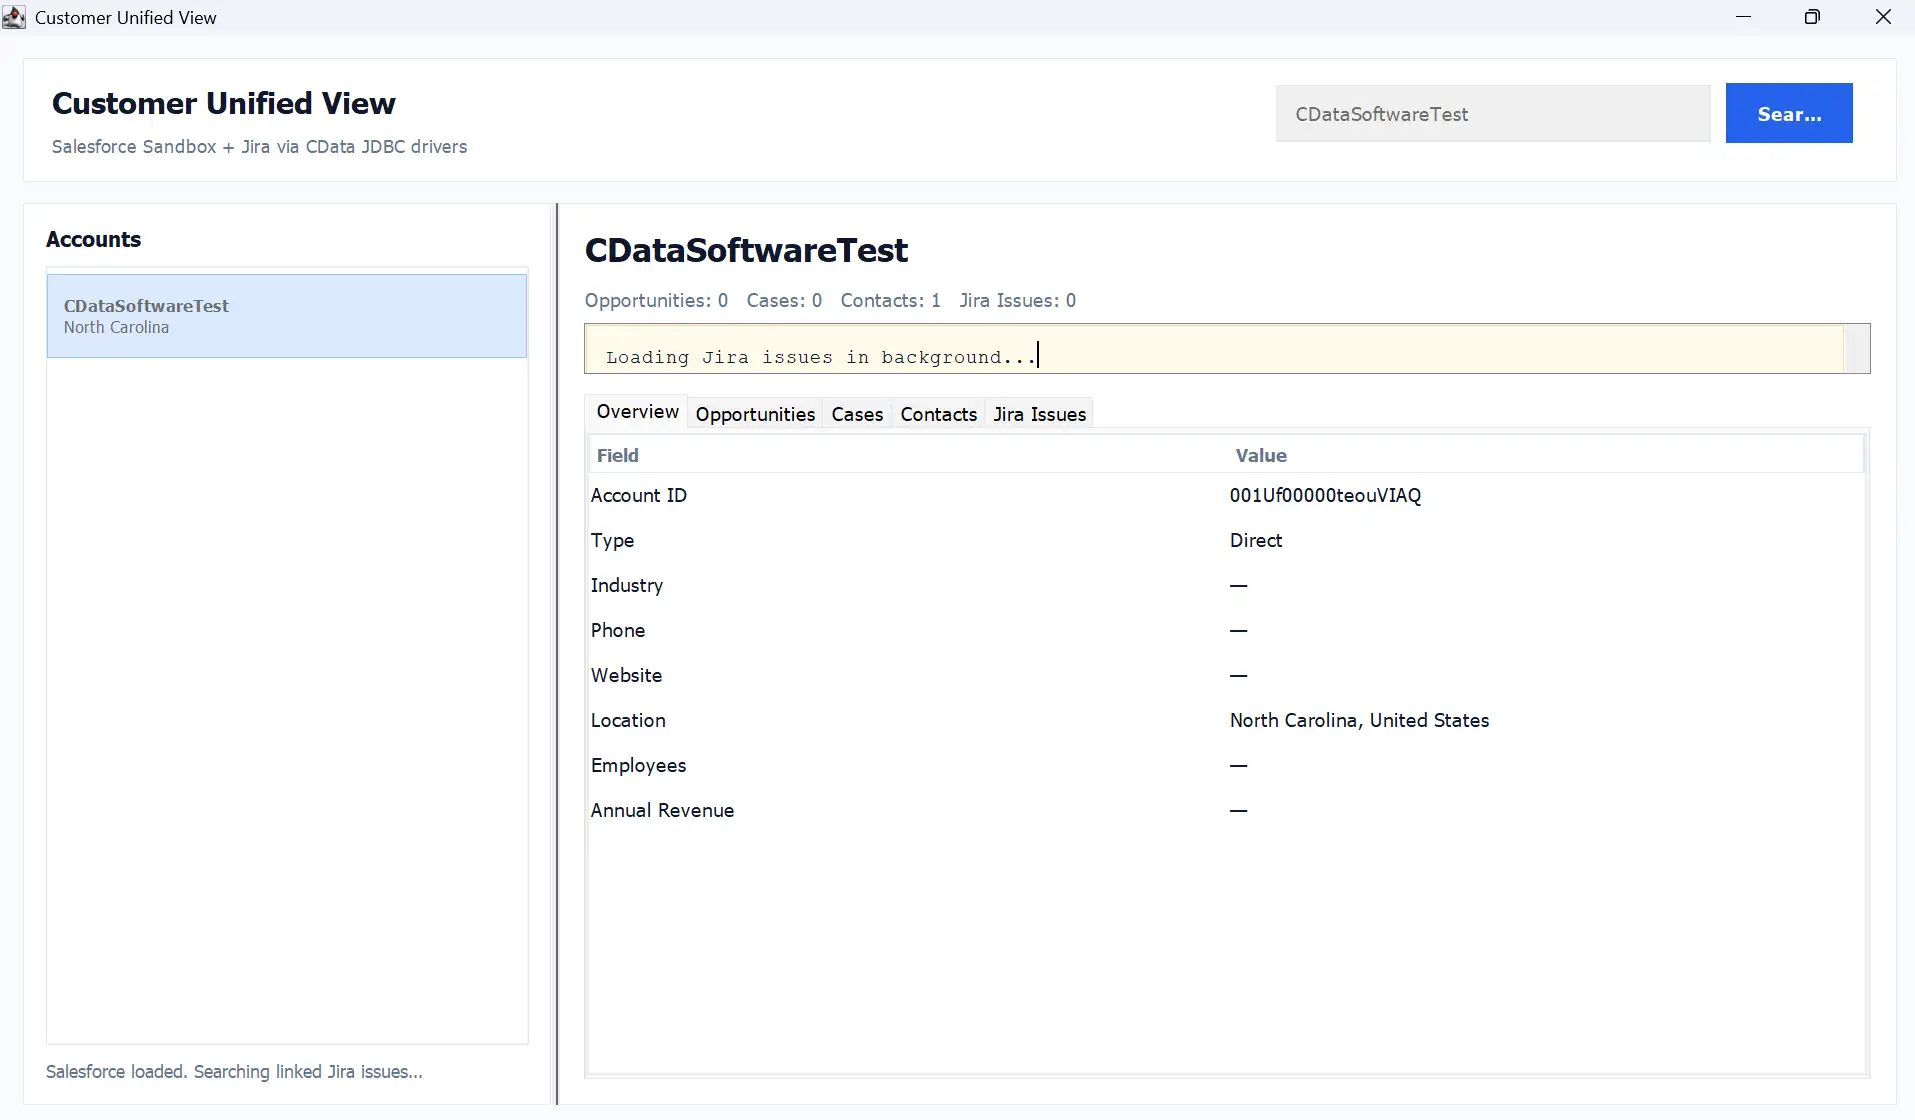Click the Jira Issues: 0 summary count
Image resolution: width=1915 pixels, height=1120 pixels.
[x=1017, y=300]
